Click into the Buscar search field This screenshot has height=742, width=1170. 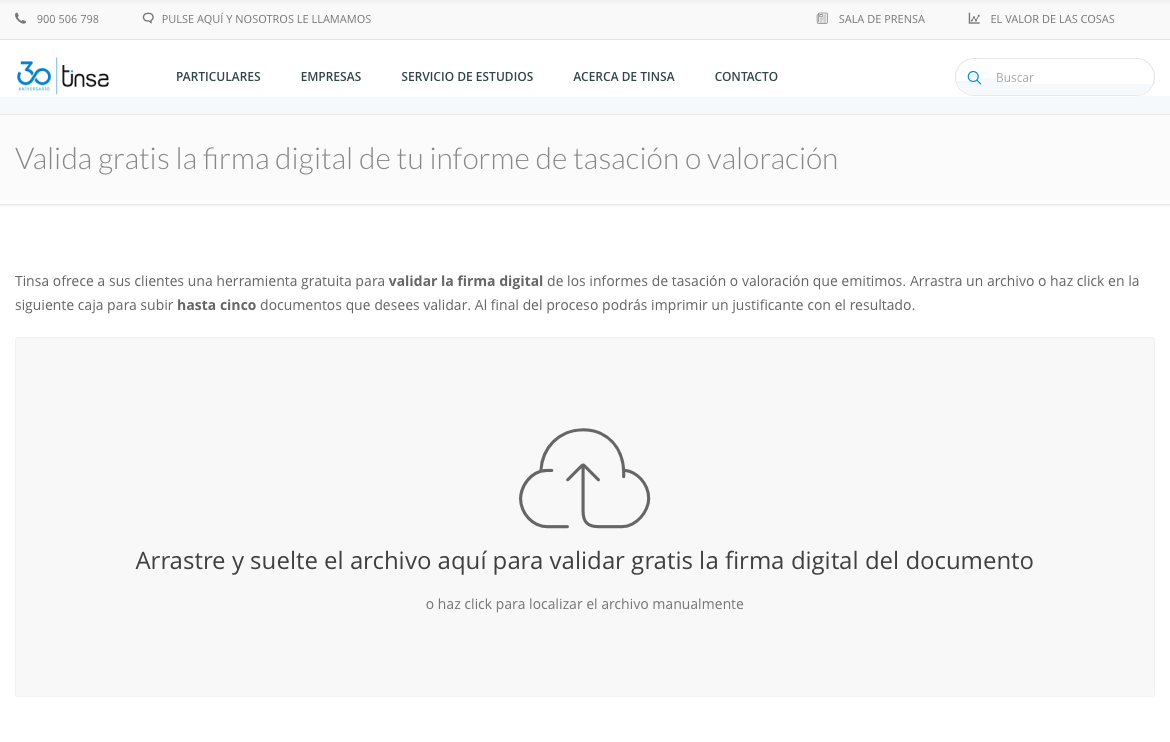pos(1054,77)
